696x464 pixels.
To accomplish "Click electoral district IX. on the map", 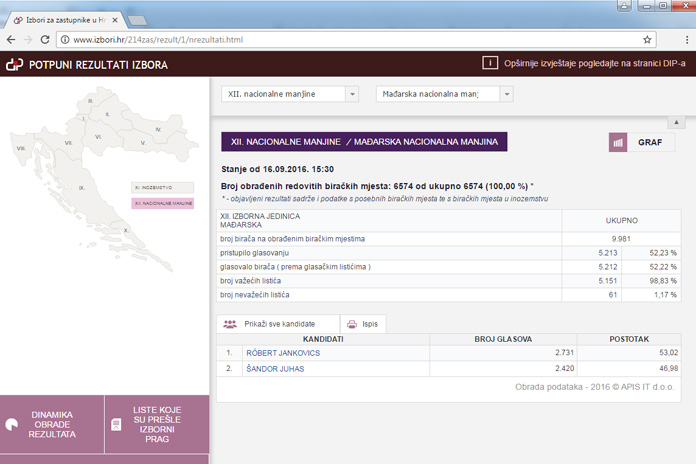I will (x=82, y=187).
